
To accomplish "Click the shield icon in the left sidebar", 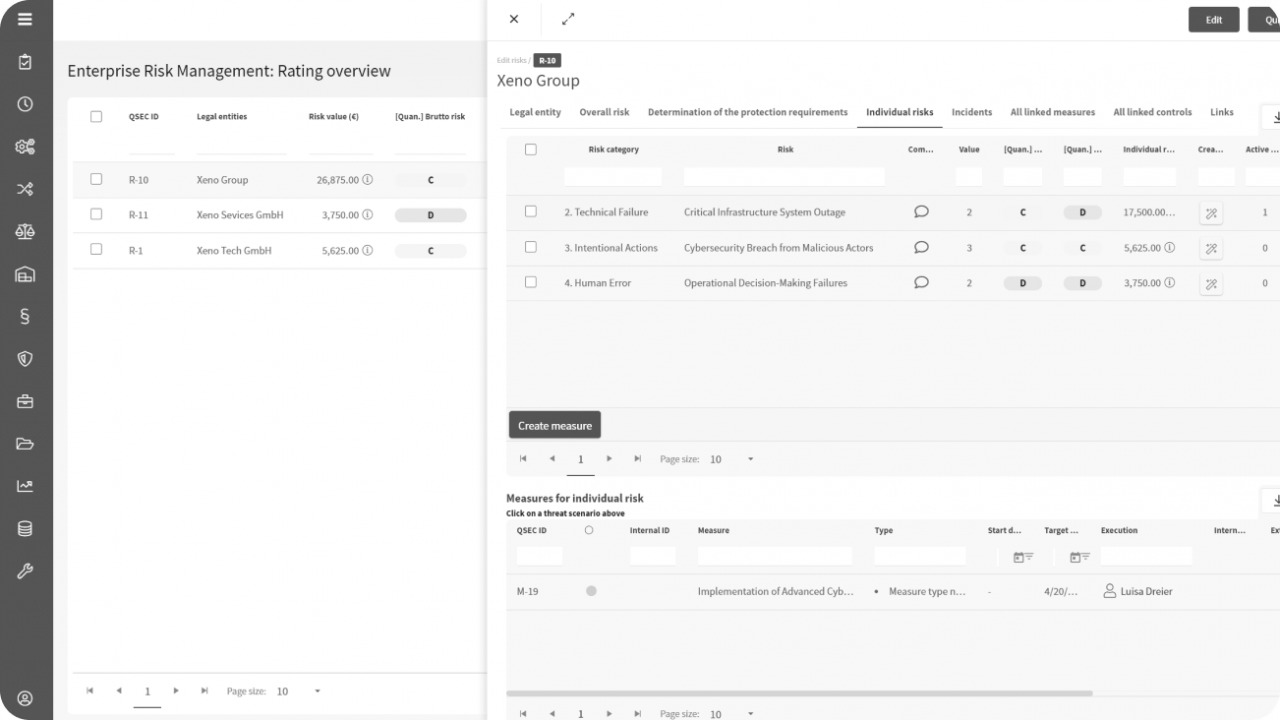I will 25,359.
